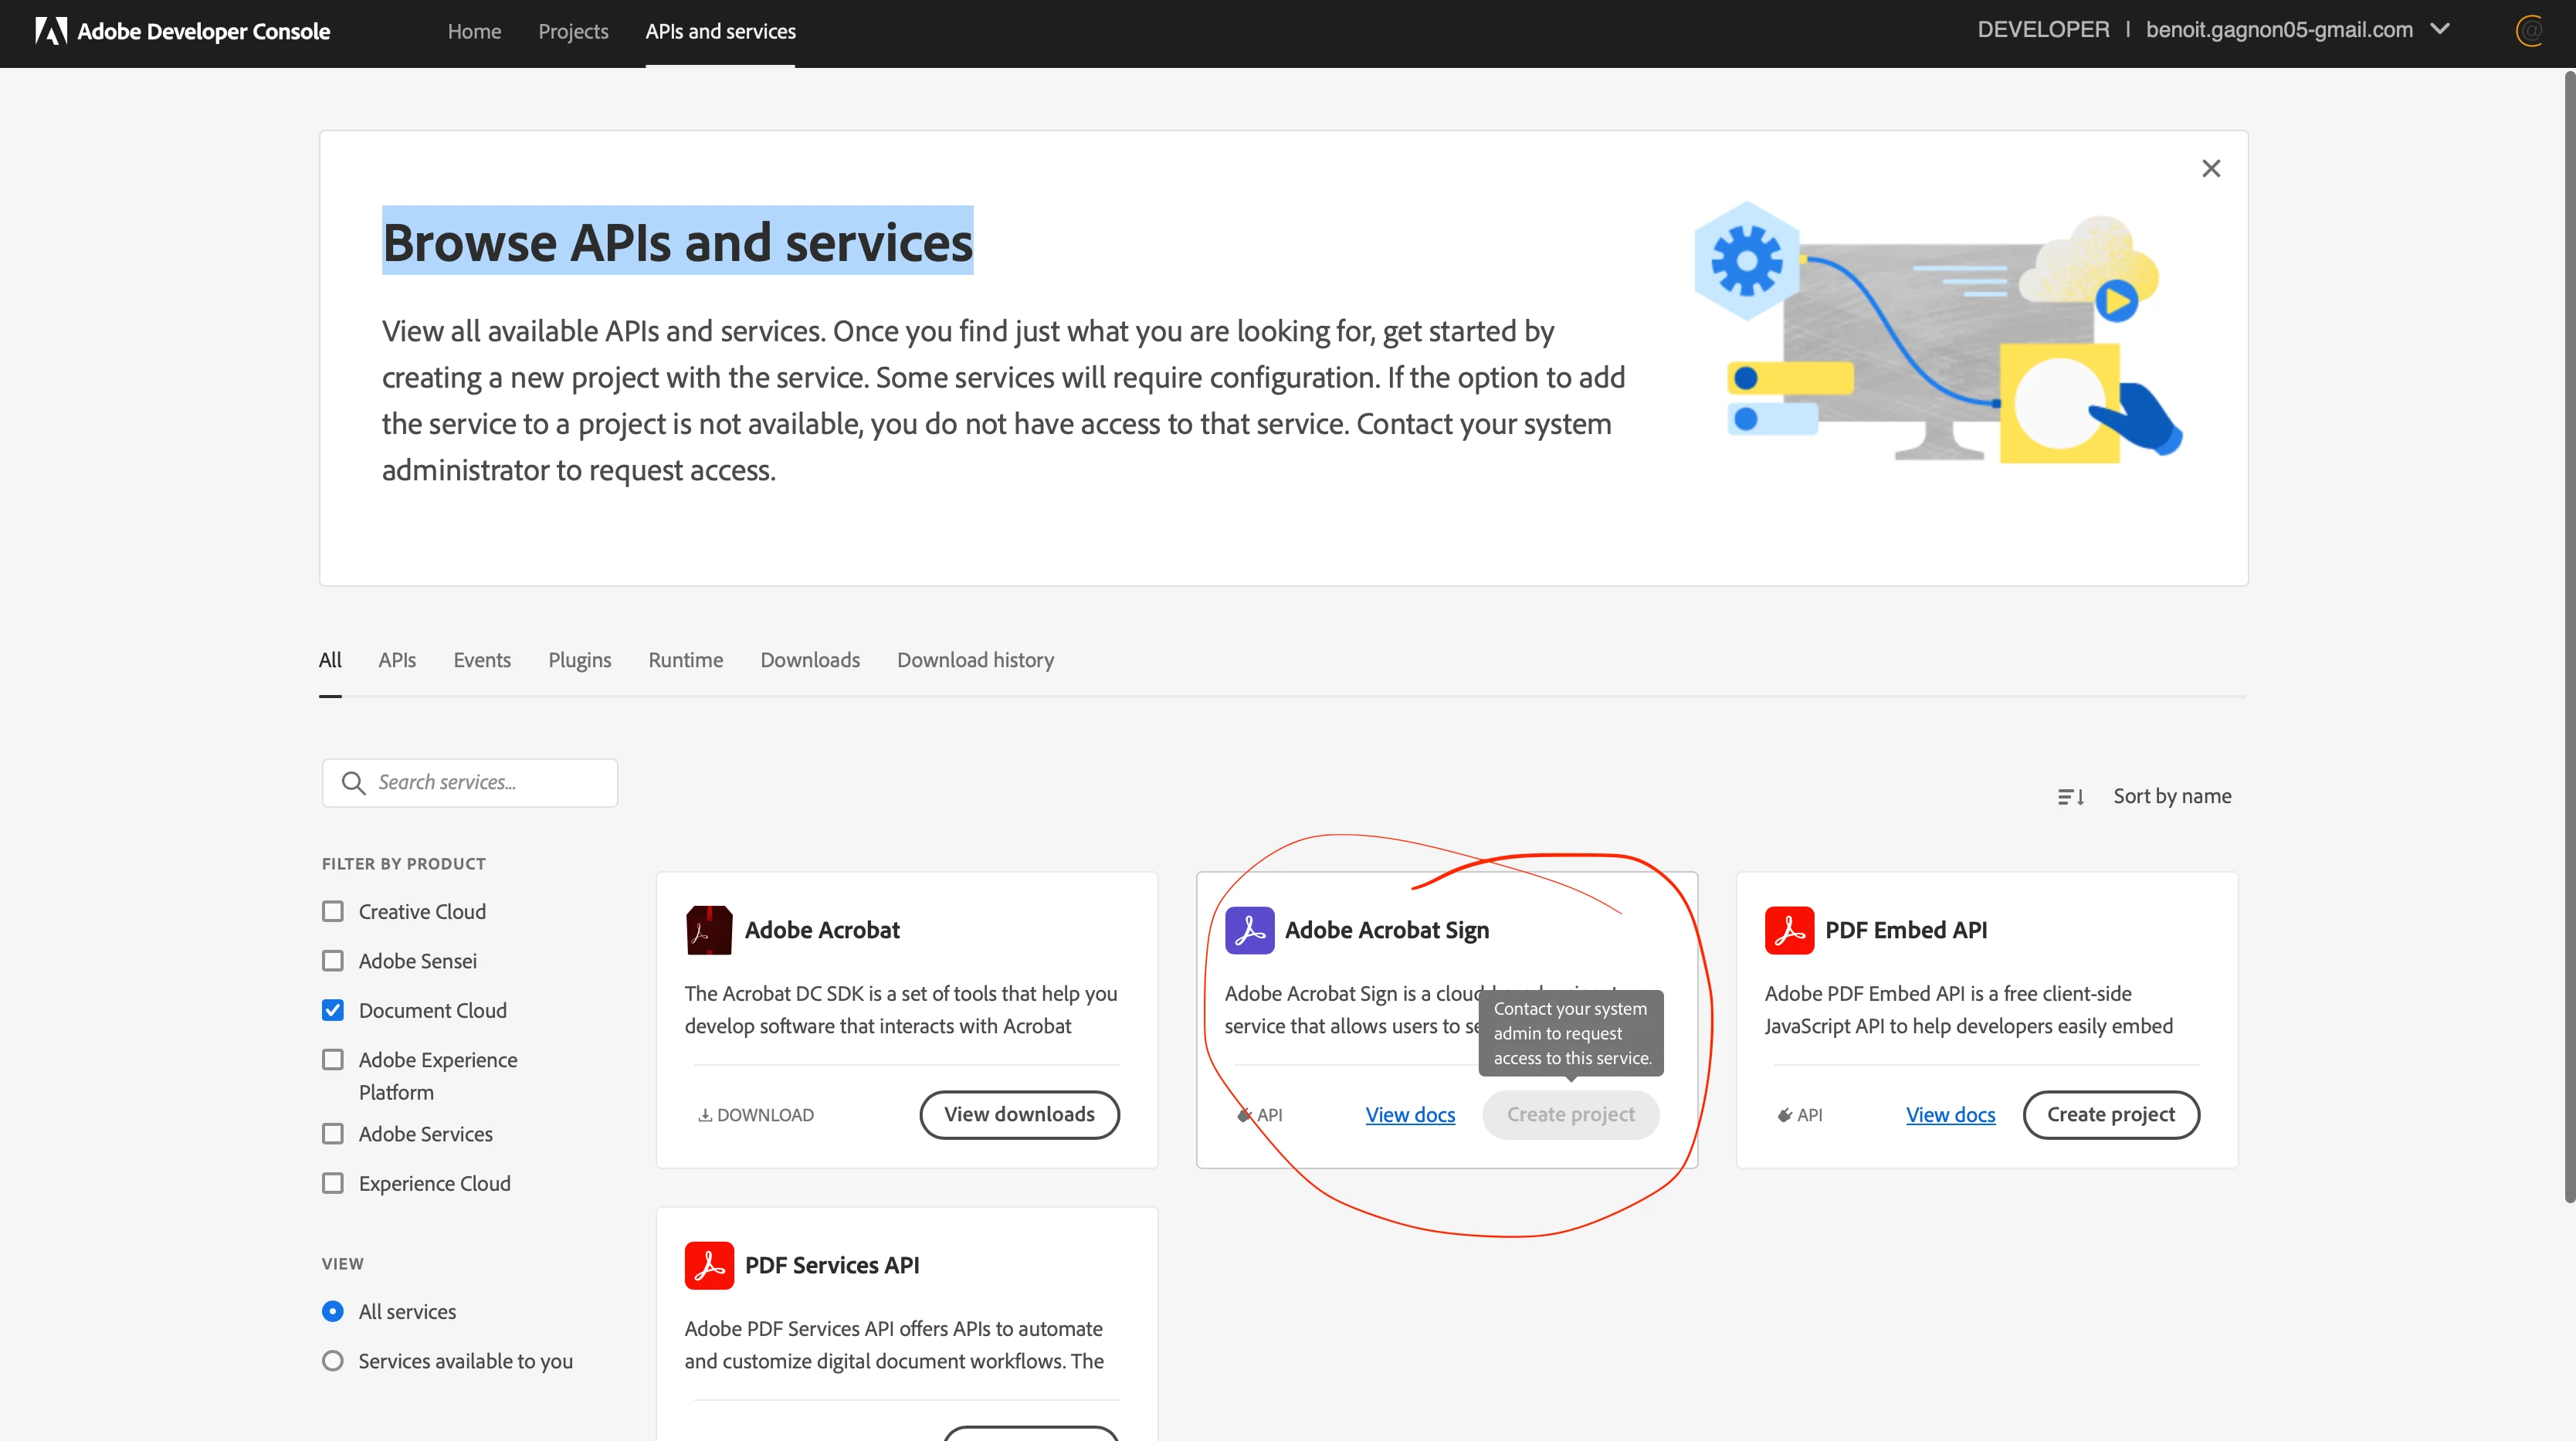2576x1441 pixels.
Task: Open View docs link for Acrobat Sign
Action: point(1410,1115)
